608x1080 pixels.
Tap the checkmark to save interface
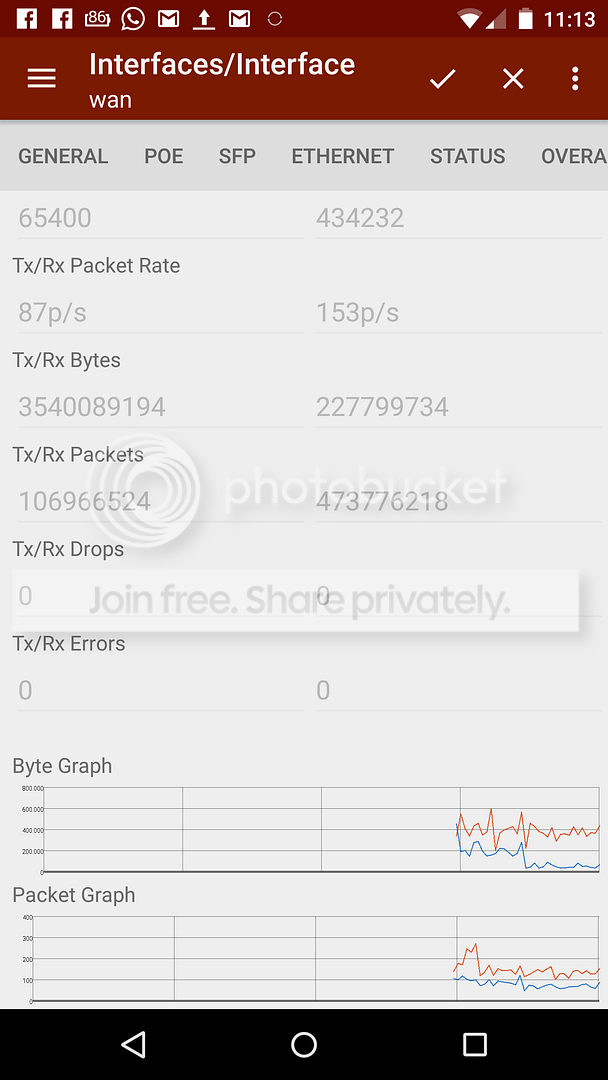pos(442,79)
